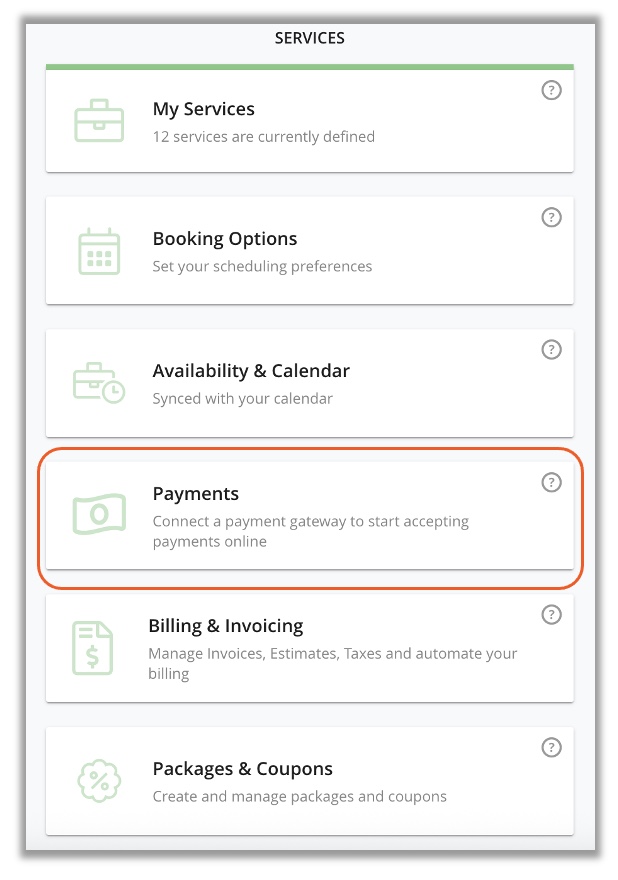Click the banknote icon for Payments

pyautogui.click(x=99, y=514)
